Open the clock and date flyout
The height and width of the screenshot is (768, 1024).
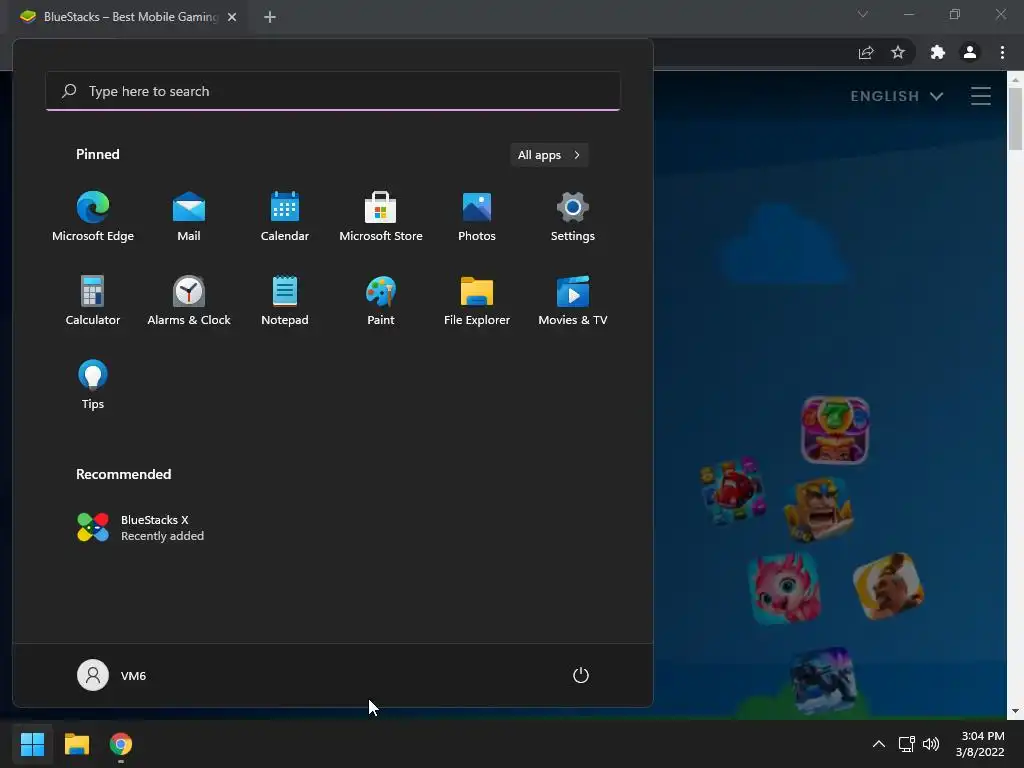click(980, 744)
